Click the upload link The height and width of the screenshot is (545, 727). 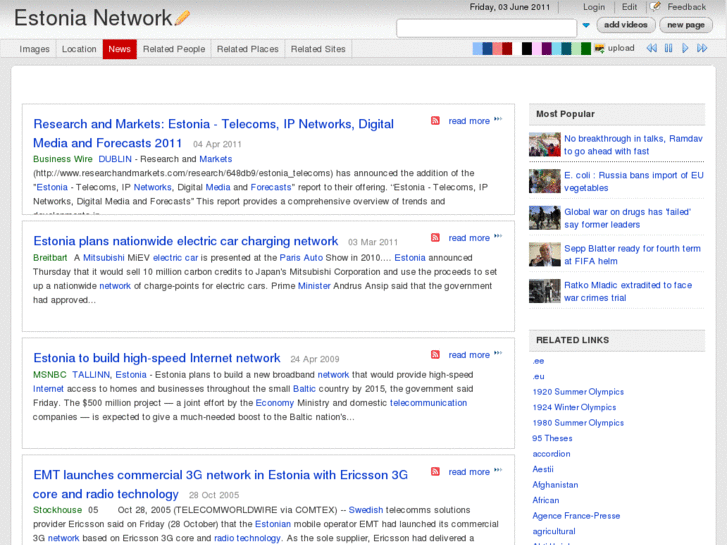pyautogui.click(x=621, y=48)
